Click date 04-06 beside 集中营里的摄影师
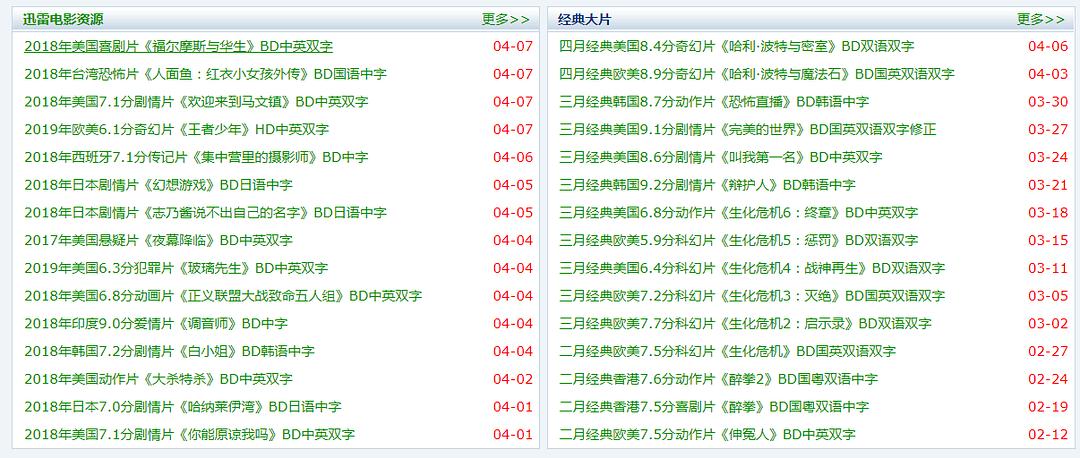 coord(512,157)
